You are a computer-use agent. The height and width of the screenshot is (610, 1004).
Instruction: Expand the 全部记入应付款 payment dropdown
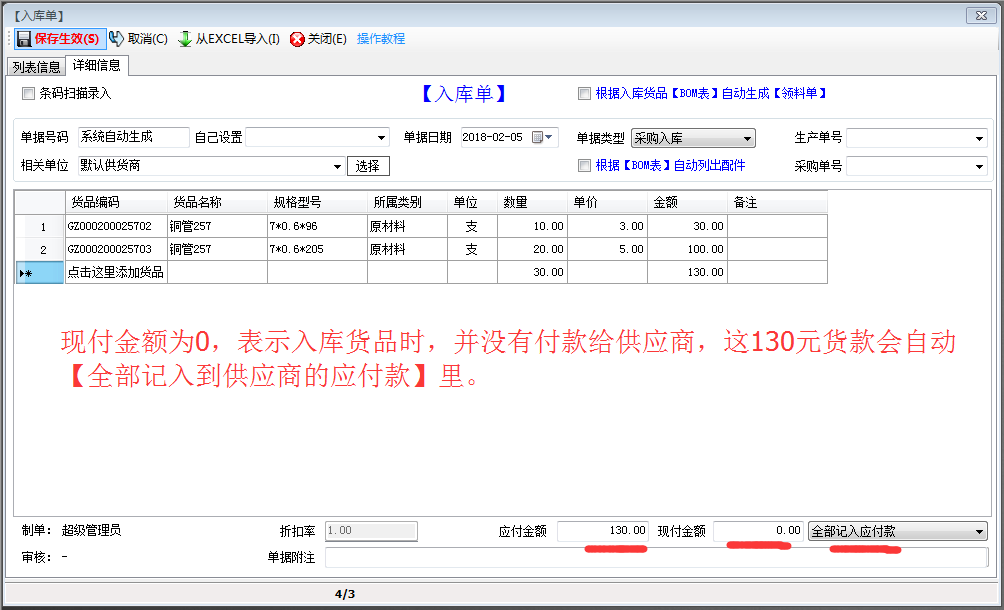tap(979, 532)
